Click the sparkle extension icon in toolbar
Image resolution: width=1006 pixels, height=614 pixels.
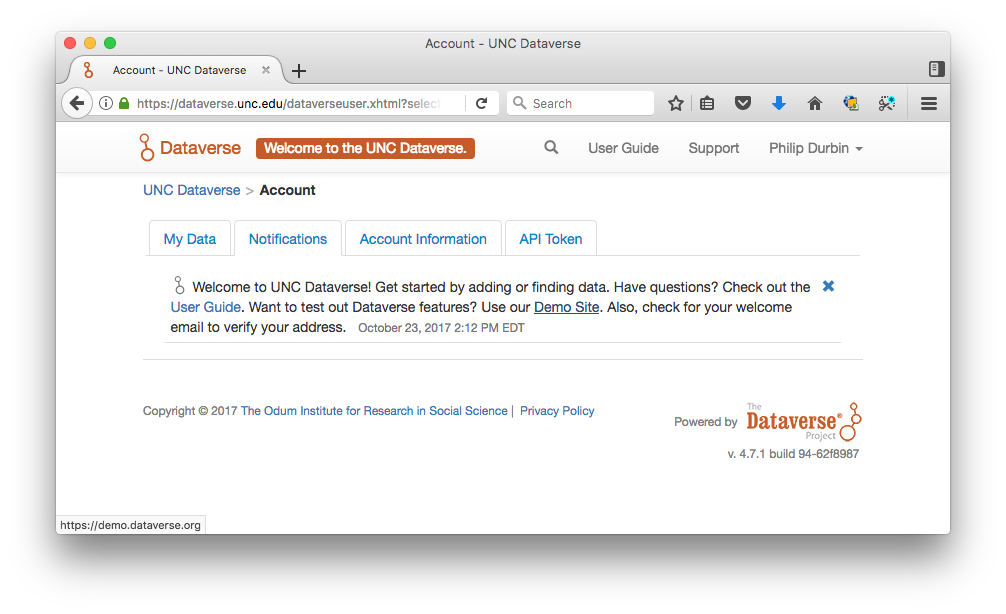[887, 103]
